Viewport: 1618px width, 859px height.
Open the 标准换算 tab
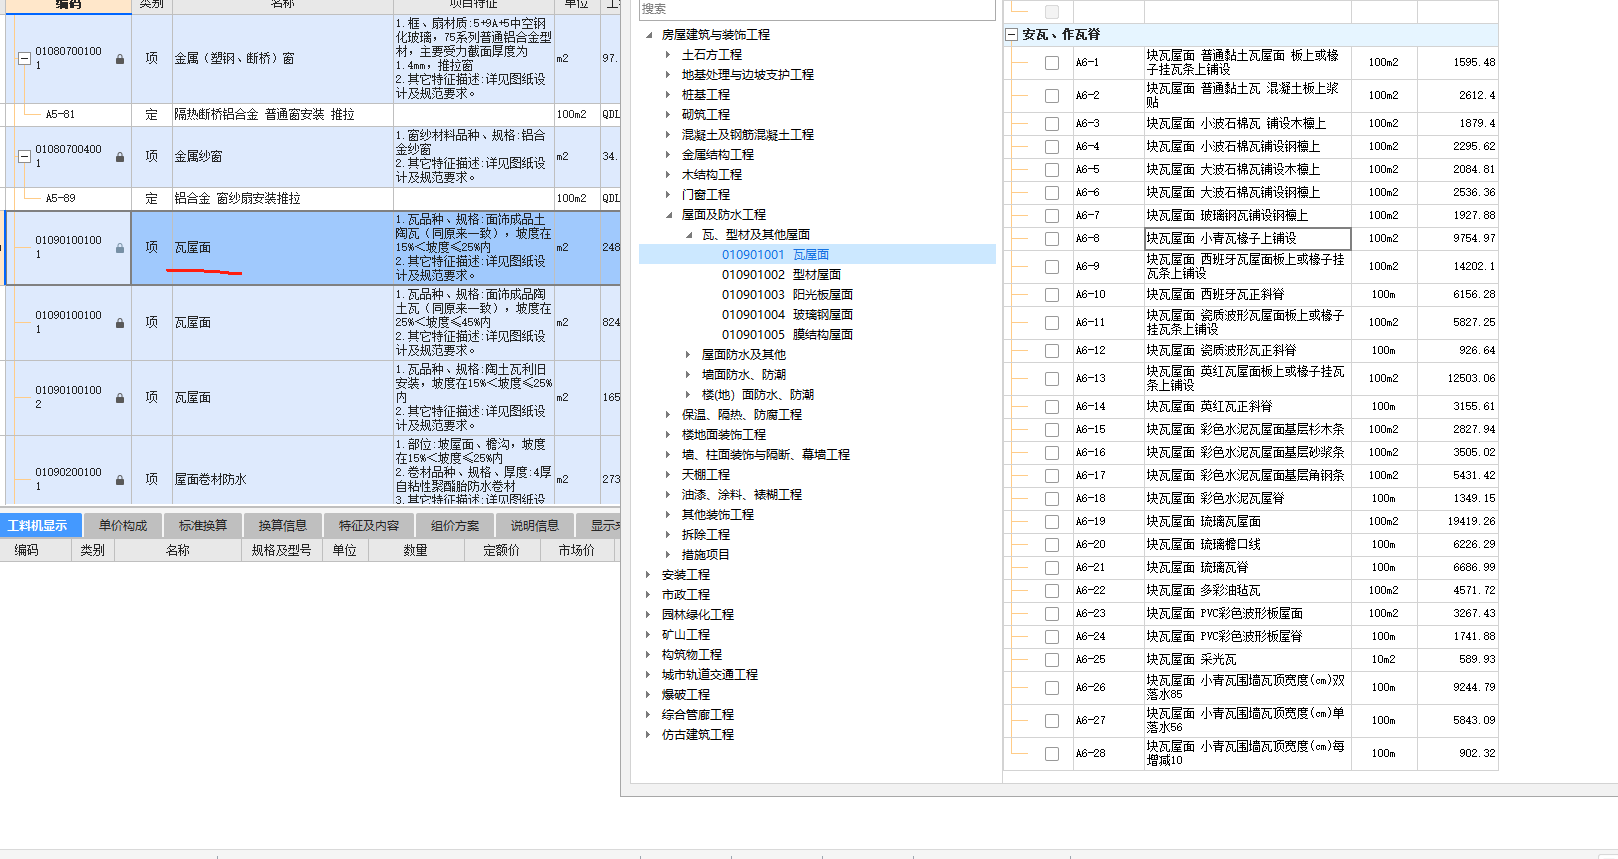click(203, 525)
